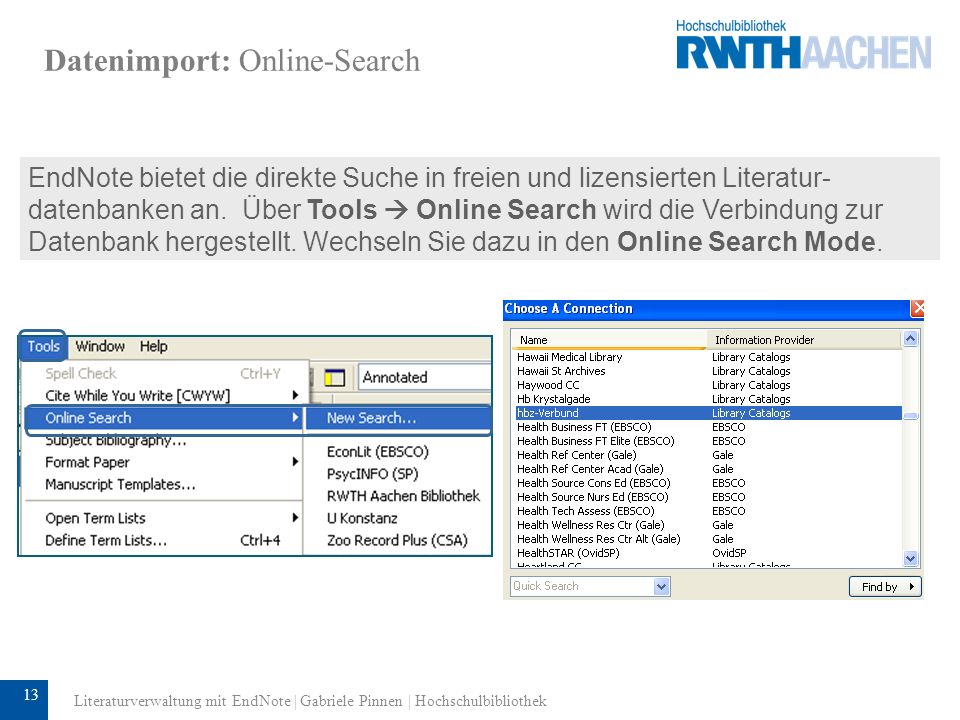The image size is (960, 720).
Task: Select Health Wellness Res Ctr (Gale)
Action: click(x=708, y=525)
